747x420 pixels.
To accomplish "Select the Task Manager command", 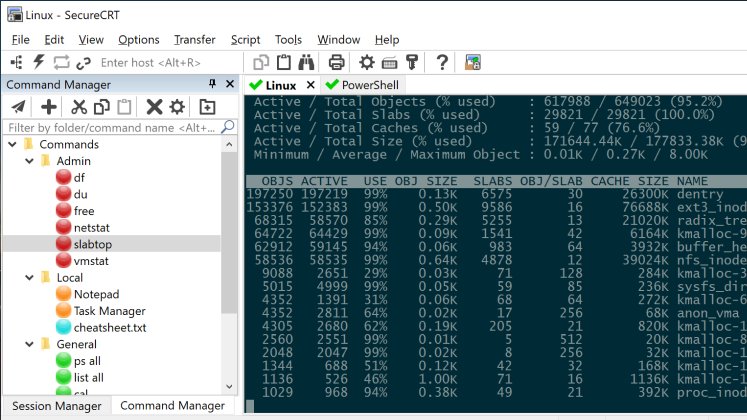I will [112, 311].
